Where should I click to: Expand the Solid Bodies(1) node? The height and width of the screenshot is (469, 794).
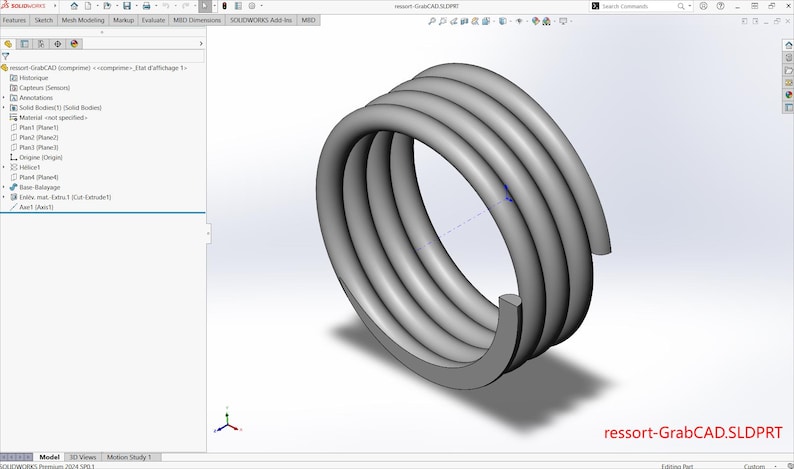tap(4, 107)
